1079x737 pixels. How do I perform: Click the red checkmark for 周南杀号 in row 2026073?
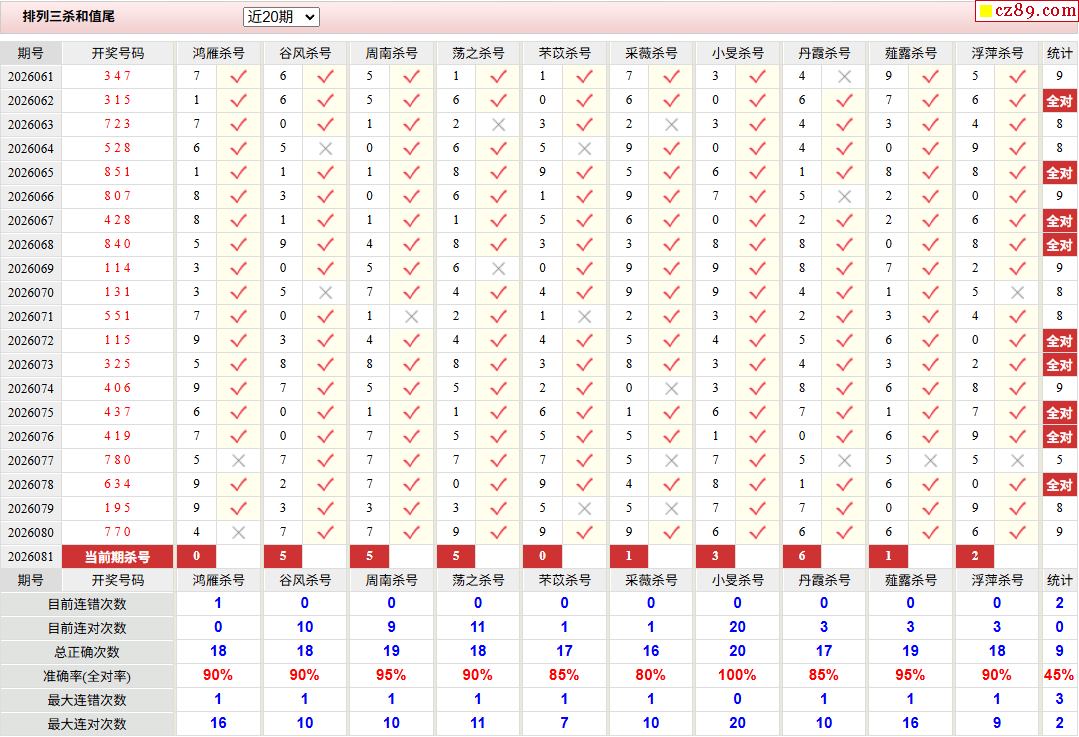(412, 365)
